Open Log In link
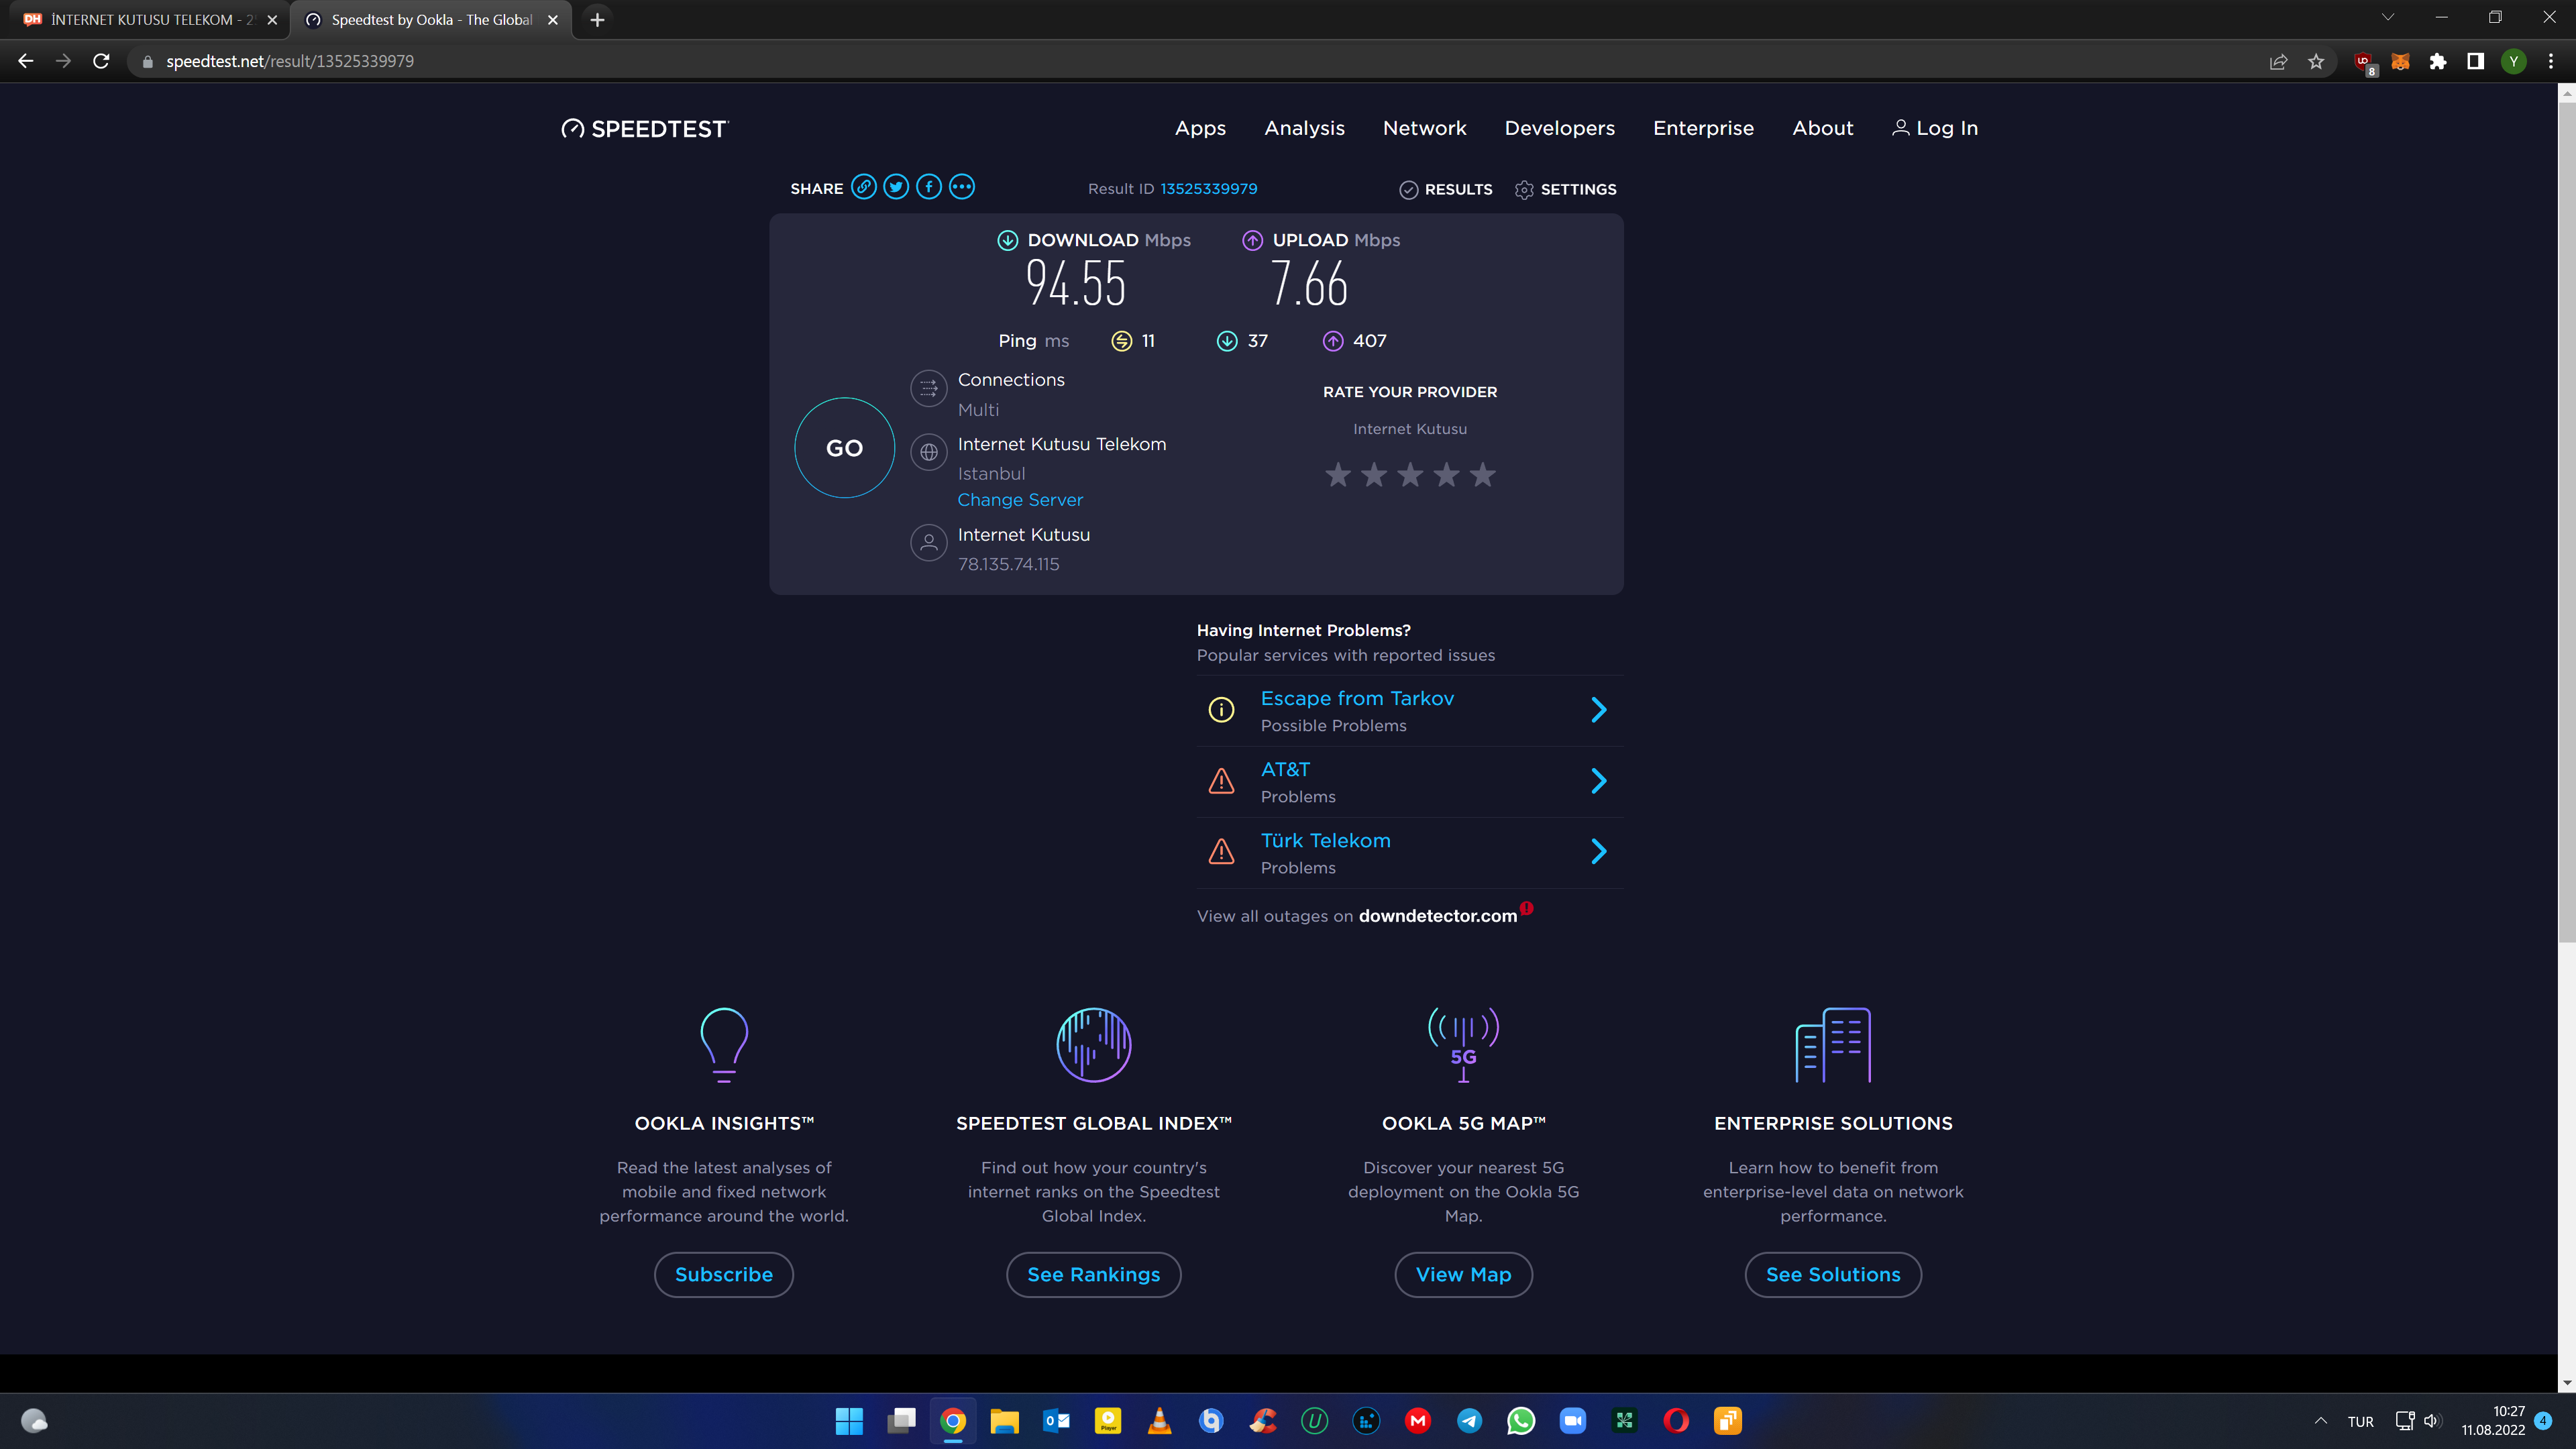2576x1449 pixels. point(1934,128)
